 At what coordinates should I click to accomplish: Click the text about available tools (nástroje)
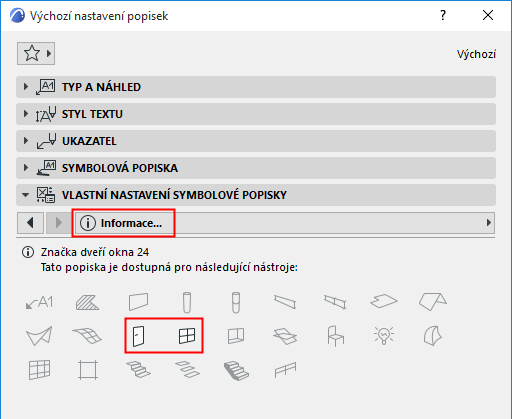pos(169,267)
